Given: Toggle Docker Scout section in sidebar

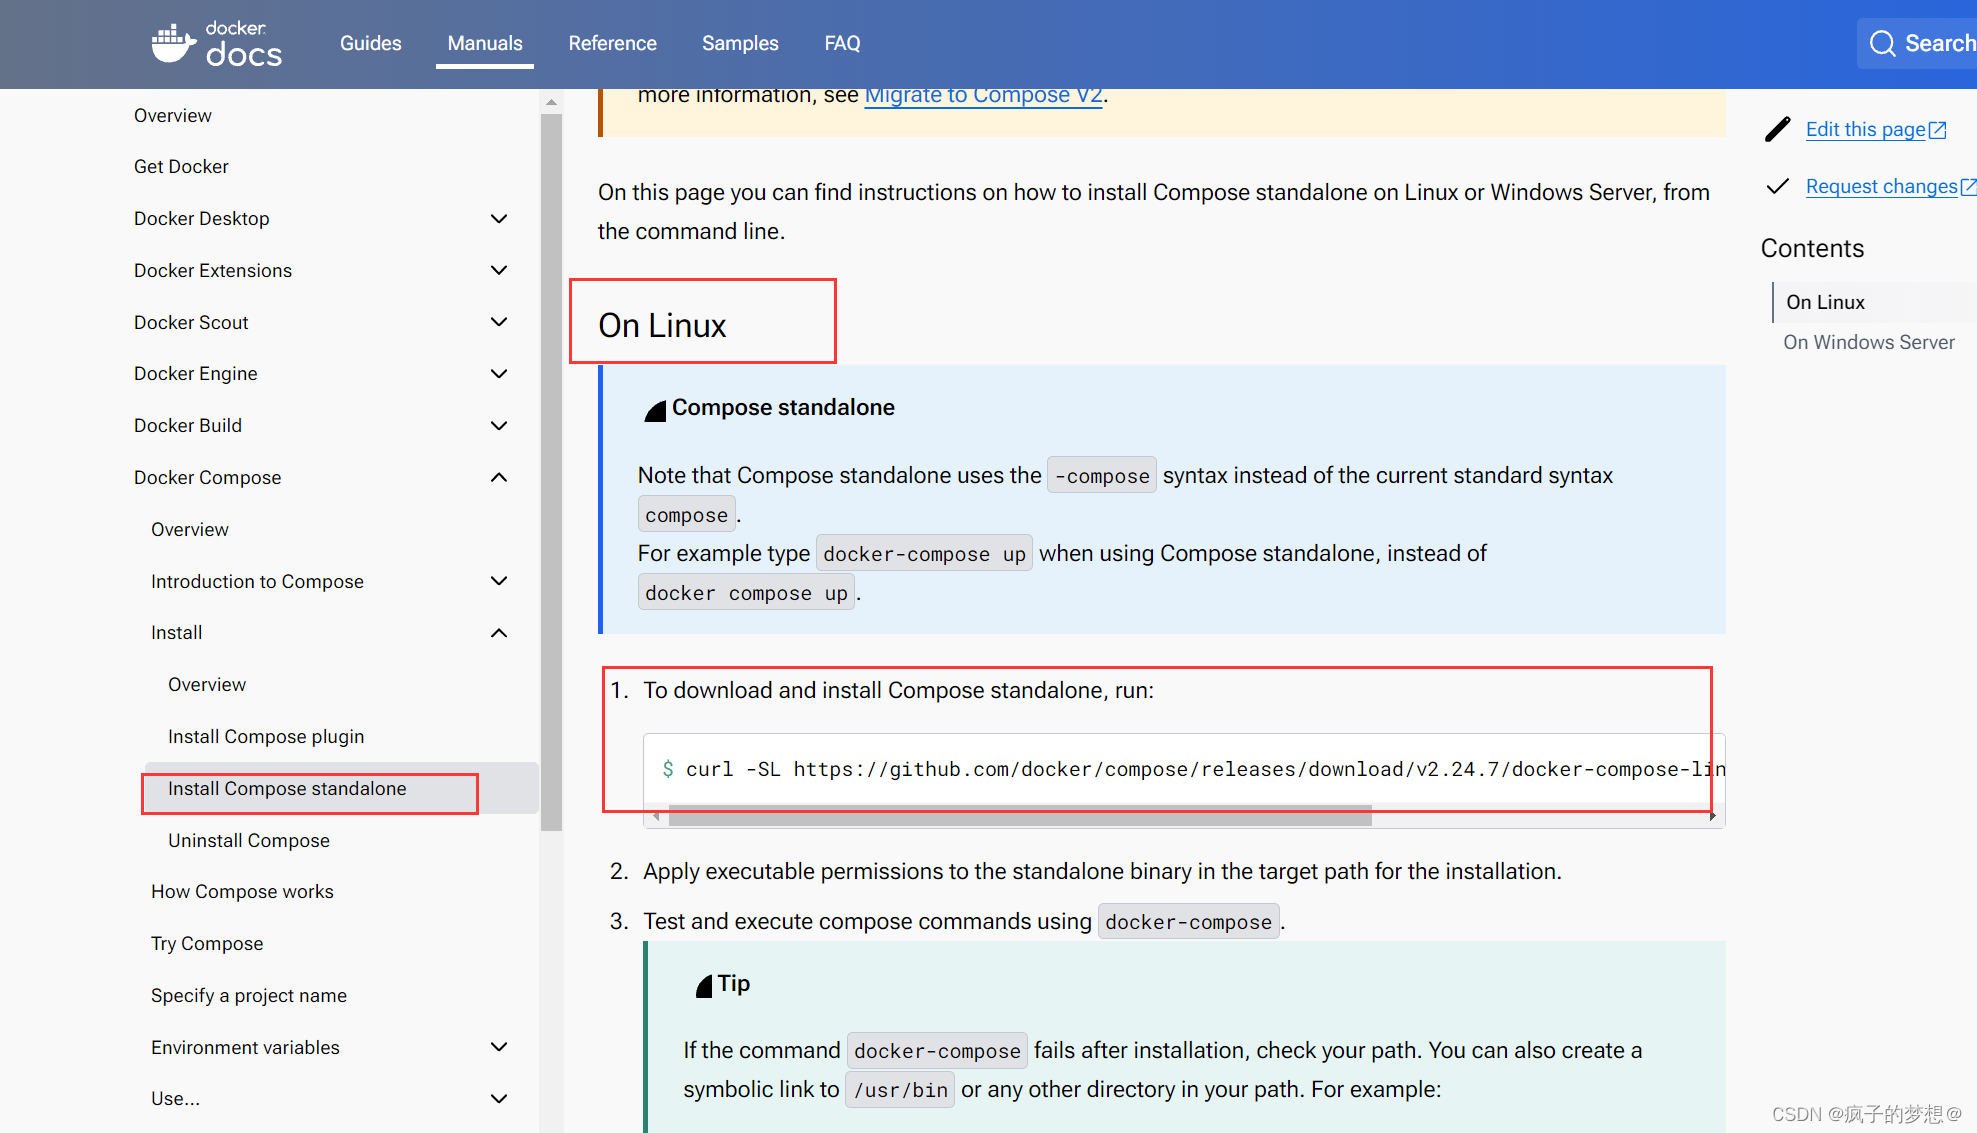Looking at the screenshot, I should [502, 322].
